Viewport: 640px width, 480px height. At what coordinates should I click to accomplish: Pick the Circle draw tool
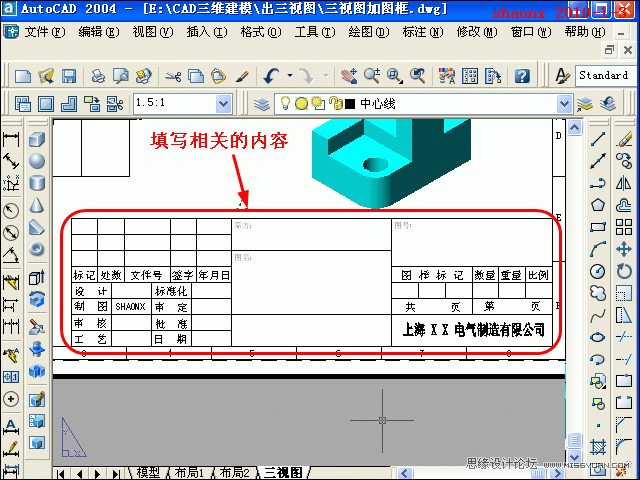point(598,271)
